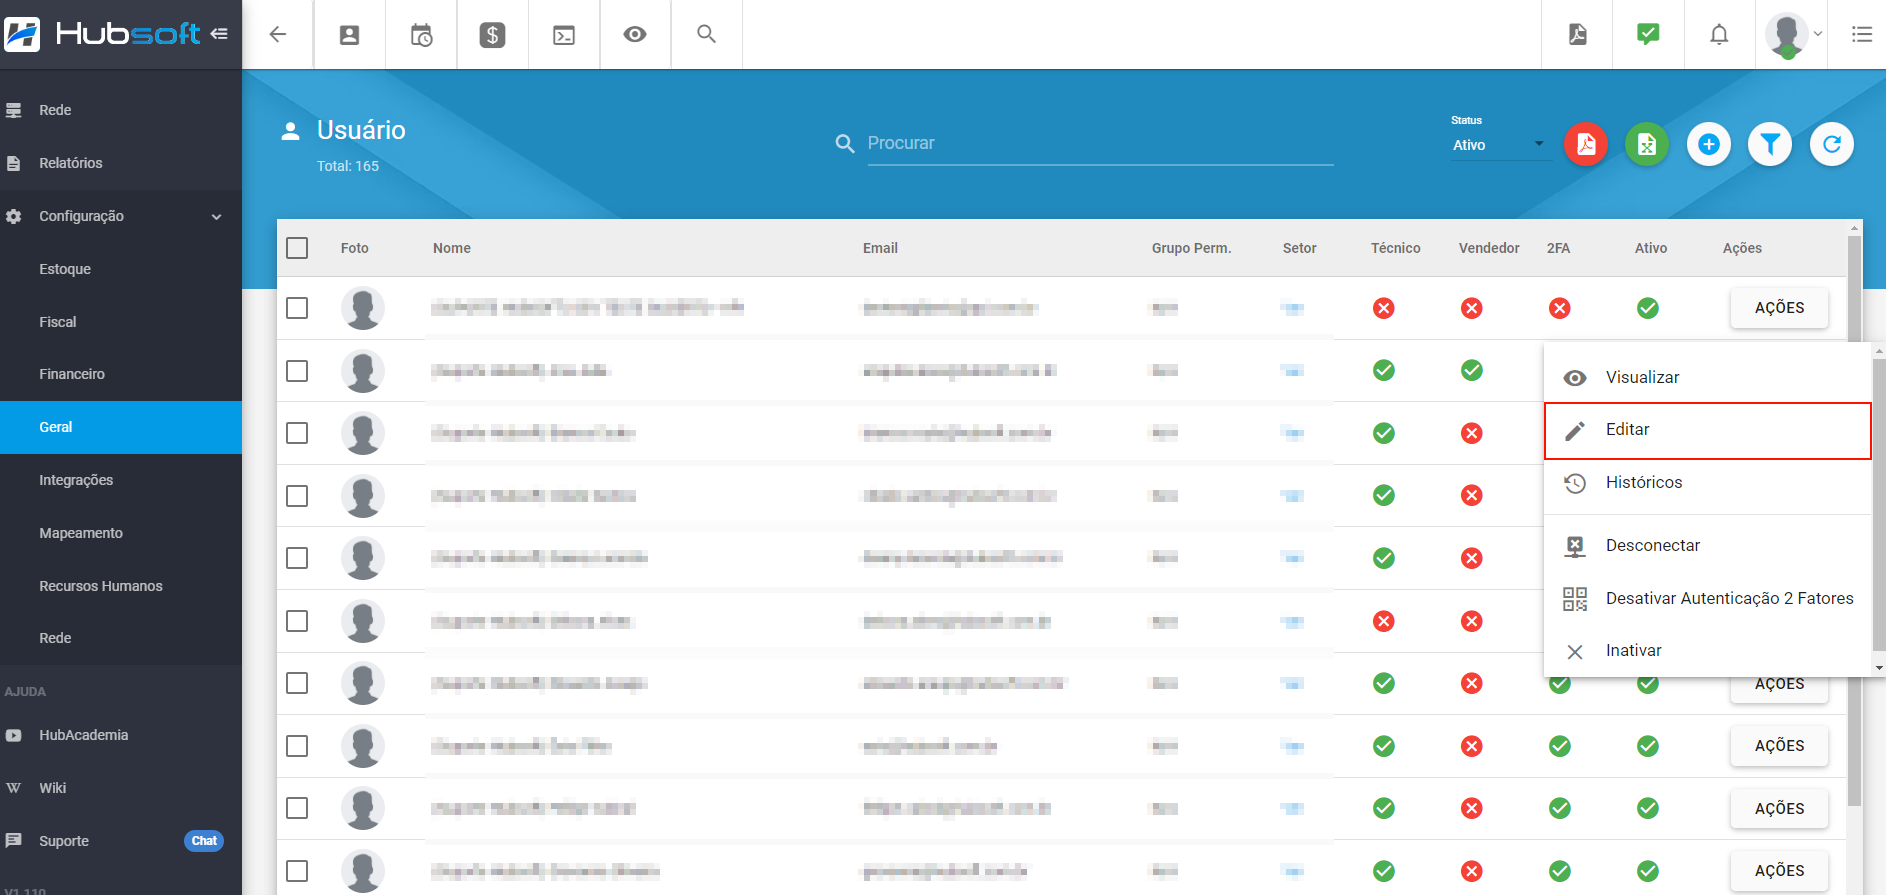Image resolution: width=1886 pixels, height=895 pixels.
Task: Open Históricos from the actions menu
Action: point(1707,483)
